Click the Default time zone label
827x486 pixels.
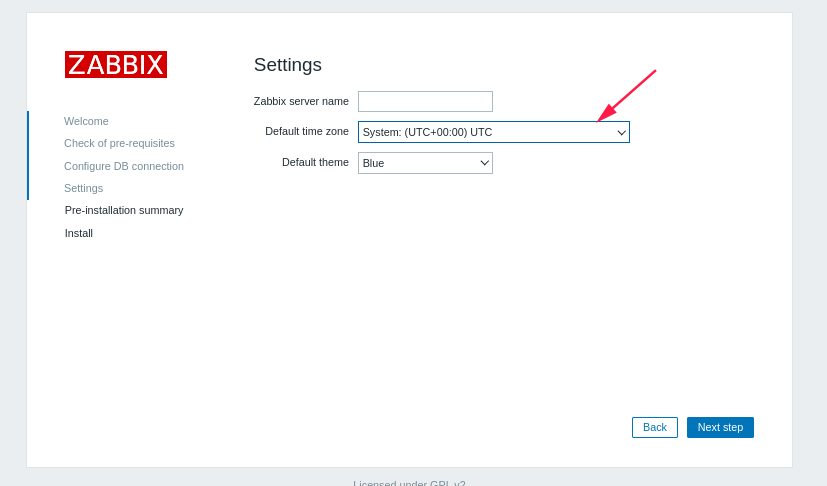click(307, 131)
